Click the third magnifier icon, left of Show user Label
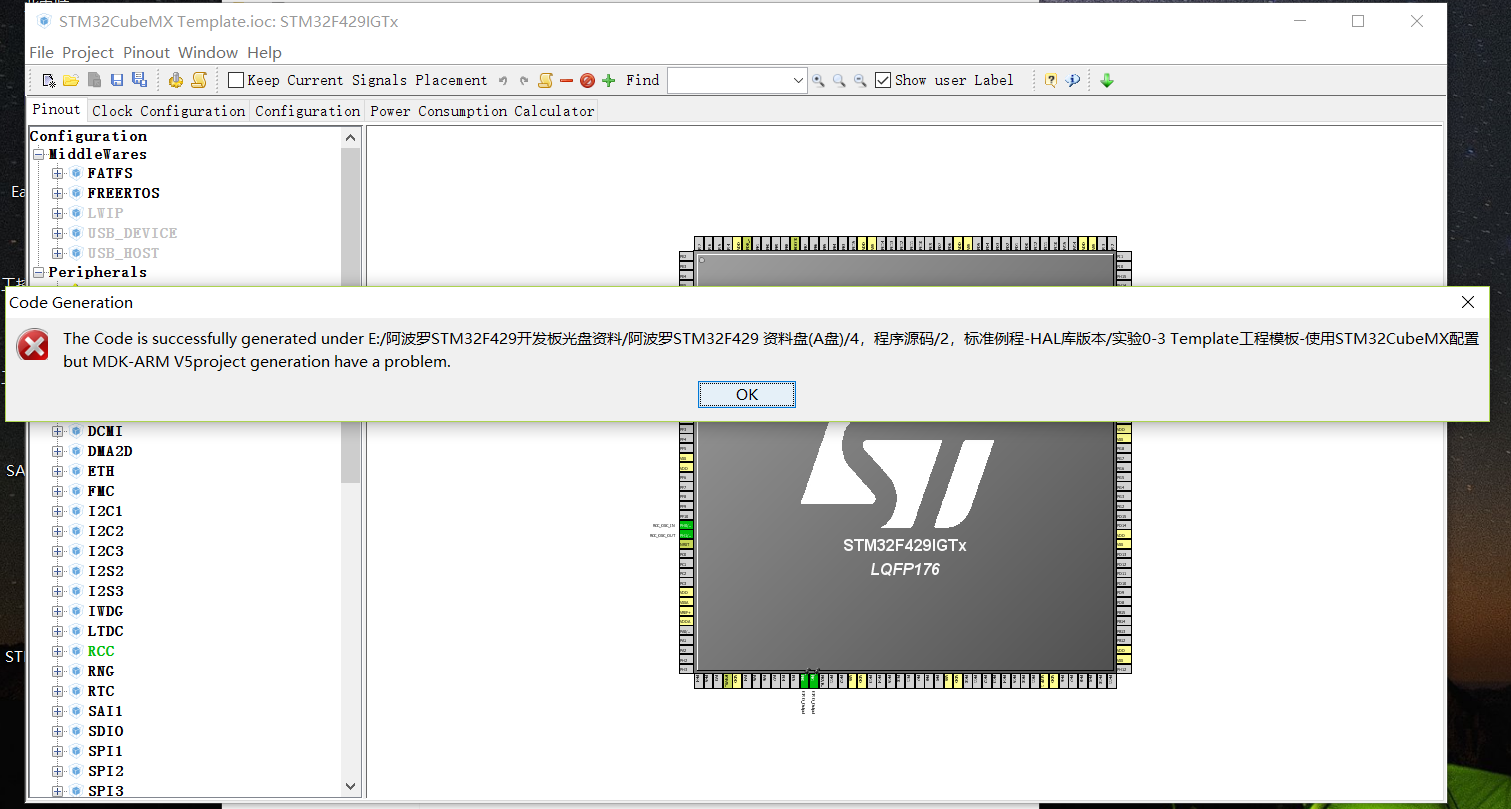Image resolution: width=1511 pixels, height=809 pixels. [x=860, y=80]
